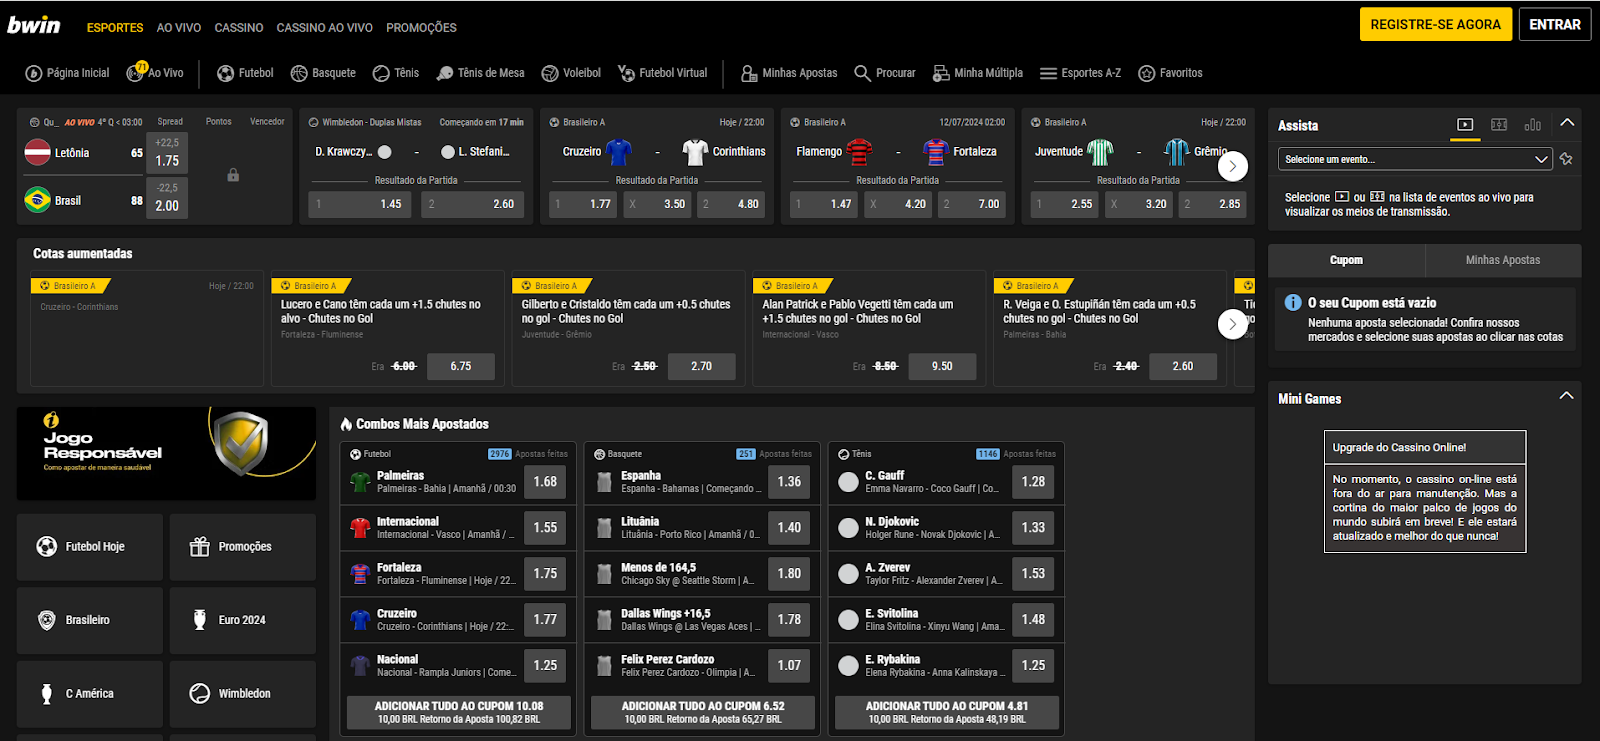This screenshot has width=1600, height=741.
Task: Open the Promoções gift tile
Action: 243,547
